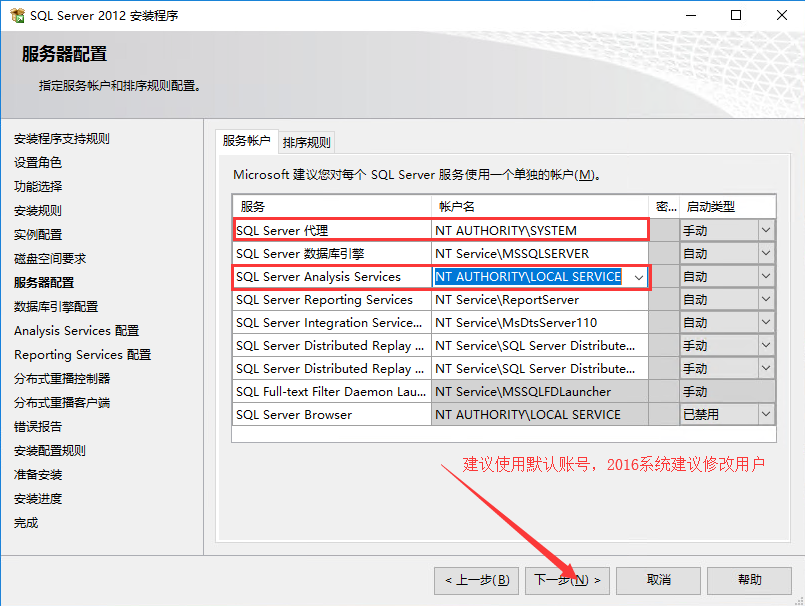Screen dimensions: 805x606
Task: Click password cell for SQL Server 代理
Action: pyautogui.click(x=664, y=231)
